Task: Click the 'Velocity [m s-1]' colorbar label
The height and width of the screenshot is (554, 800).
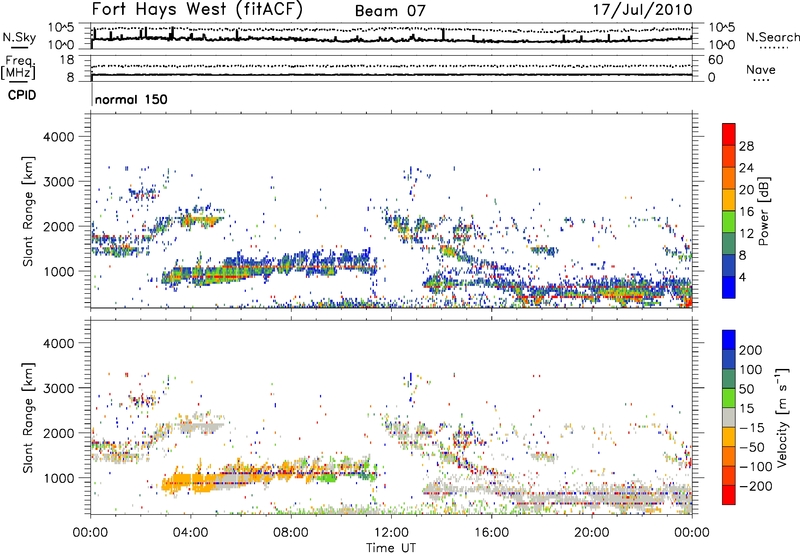Action: (782, 417)
